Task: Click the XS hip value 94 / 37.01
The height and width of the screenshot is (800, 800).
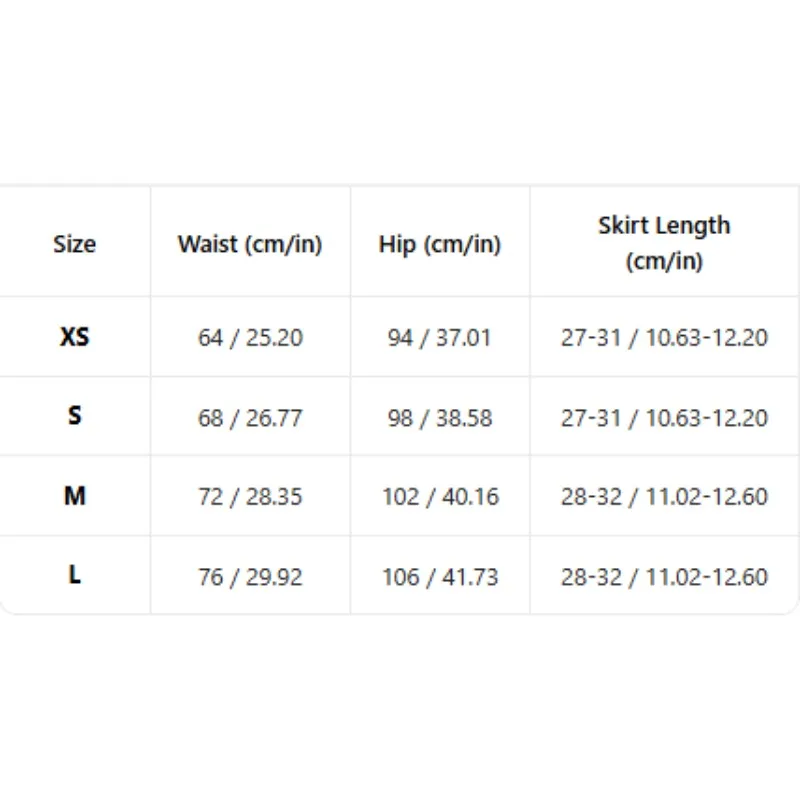Action: point(440,337)
